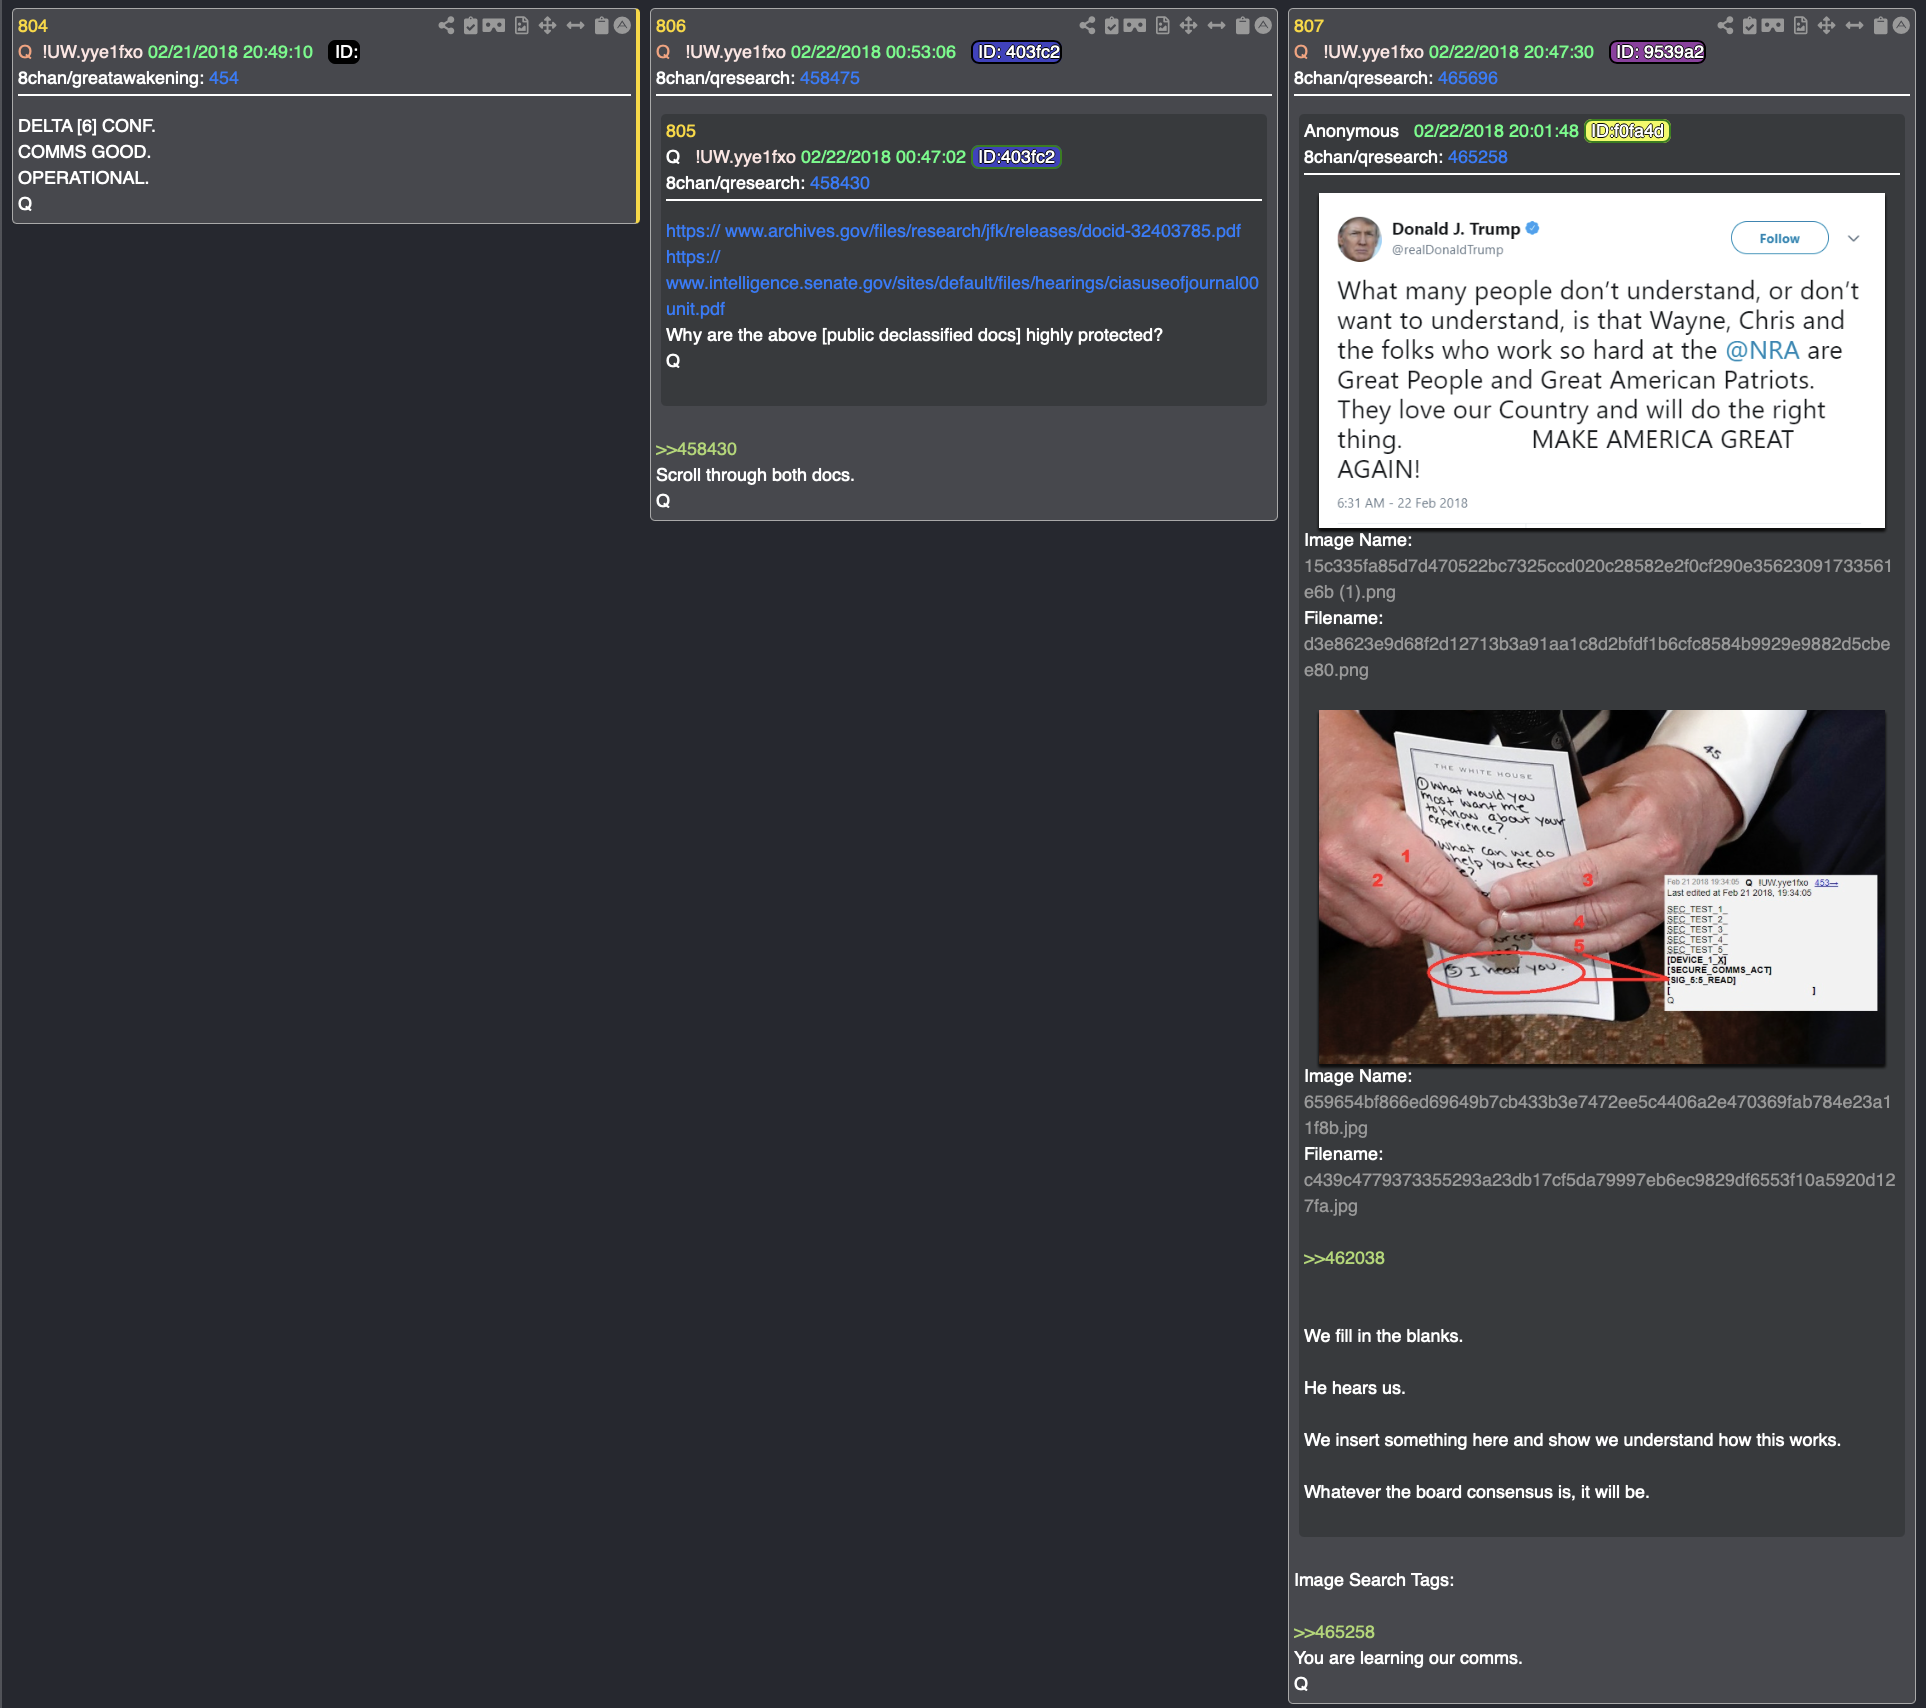Open thread number 465696 link

point(1467,78)
